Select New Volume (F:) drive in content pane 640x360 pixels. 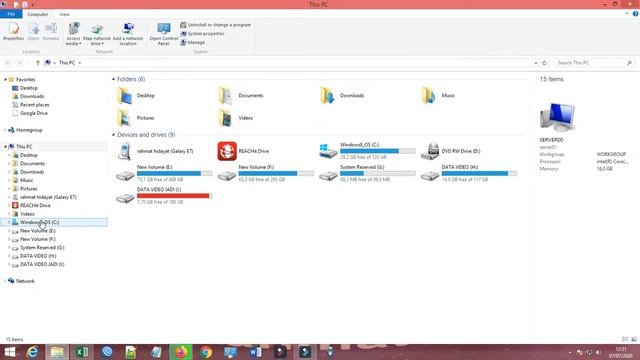pyautogui.click(x=266, y=173)
